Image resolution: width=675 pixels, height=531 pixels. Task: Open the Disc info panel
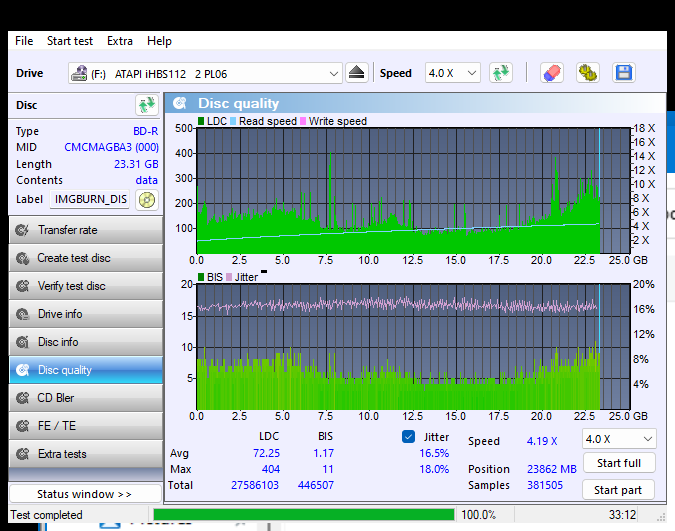click(86, 342)
